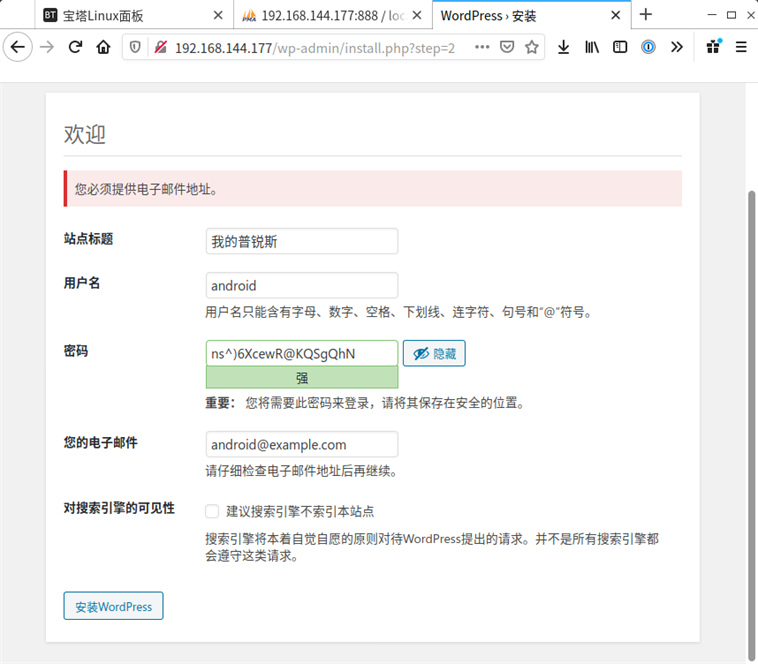Close the 宝塔Linux面板 tab
The image size is (758, 664).
click(x=218, y=15)
